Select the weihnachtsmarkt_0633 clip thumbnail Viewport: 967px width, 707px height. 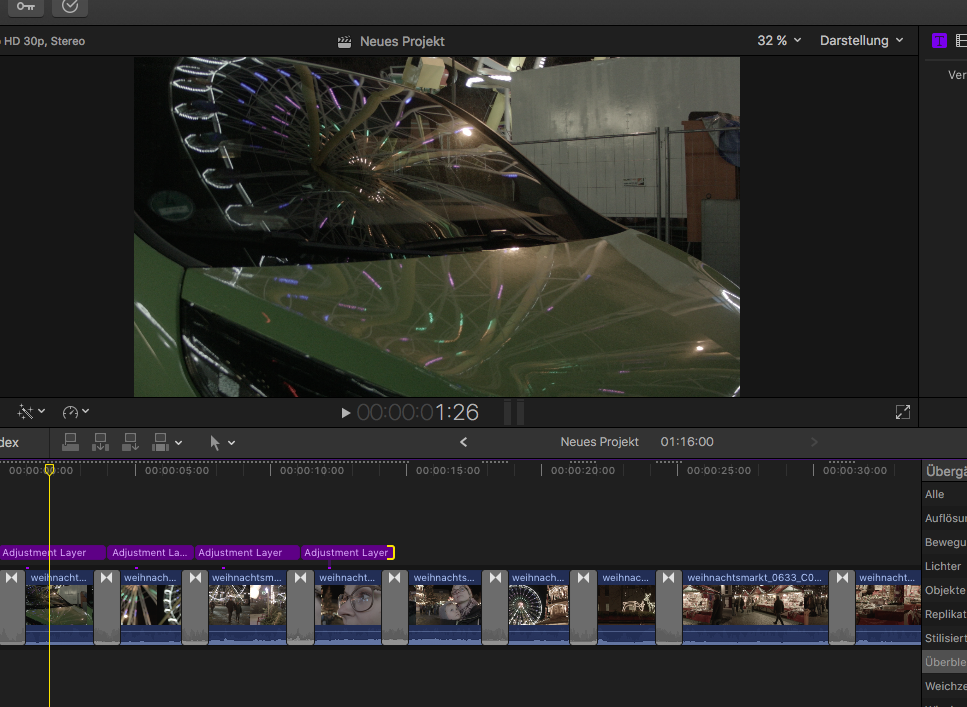pyautogui.click(x=755, y=605)
